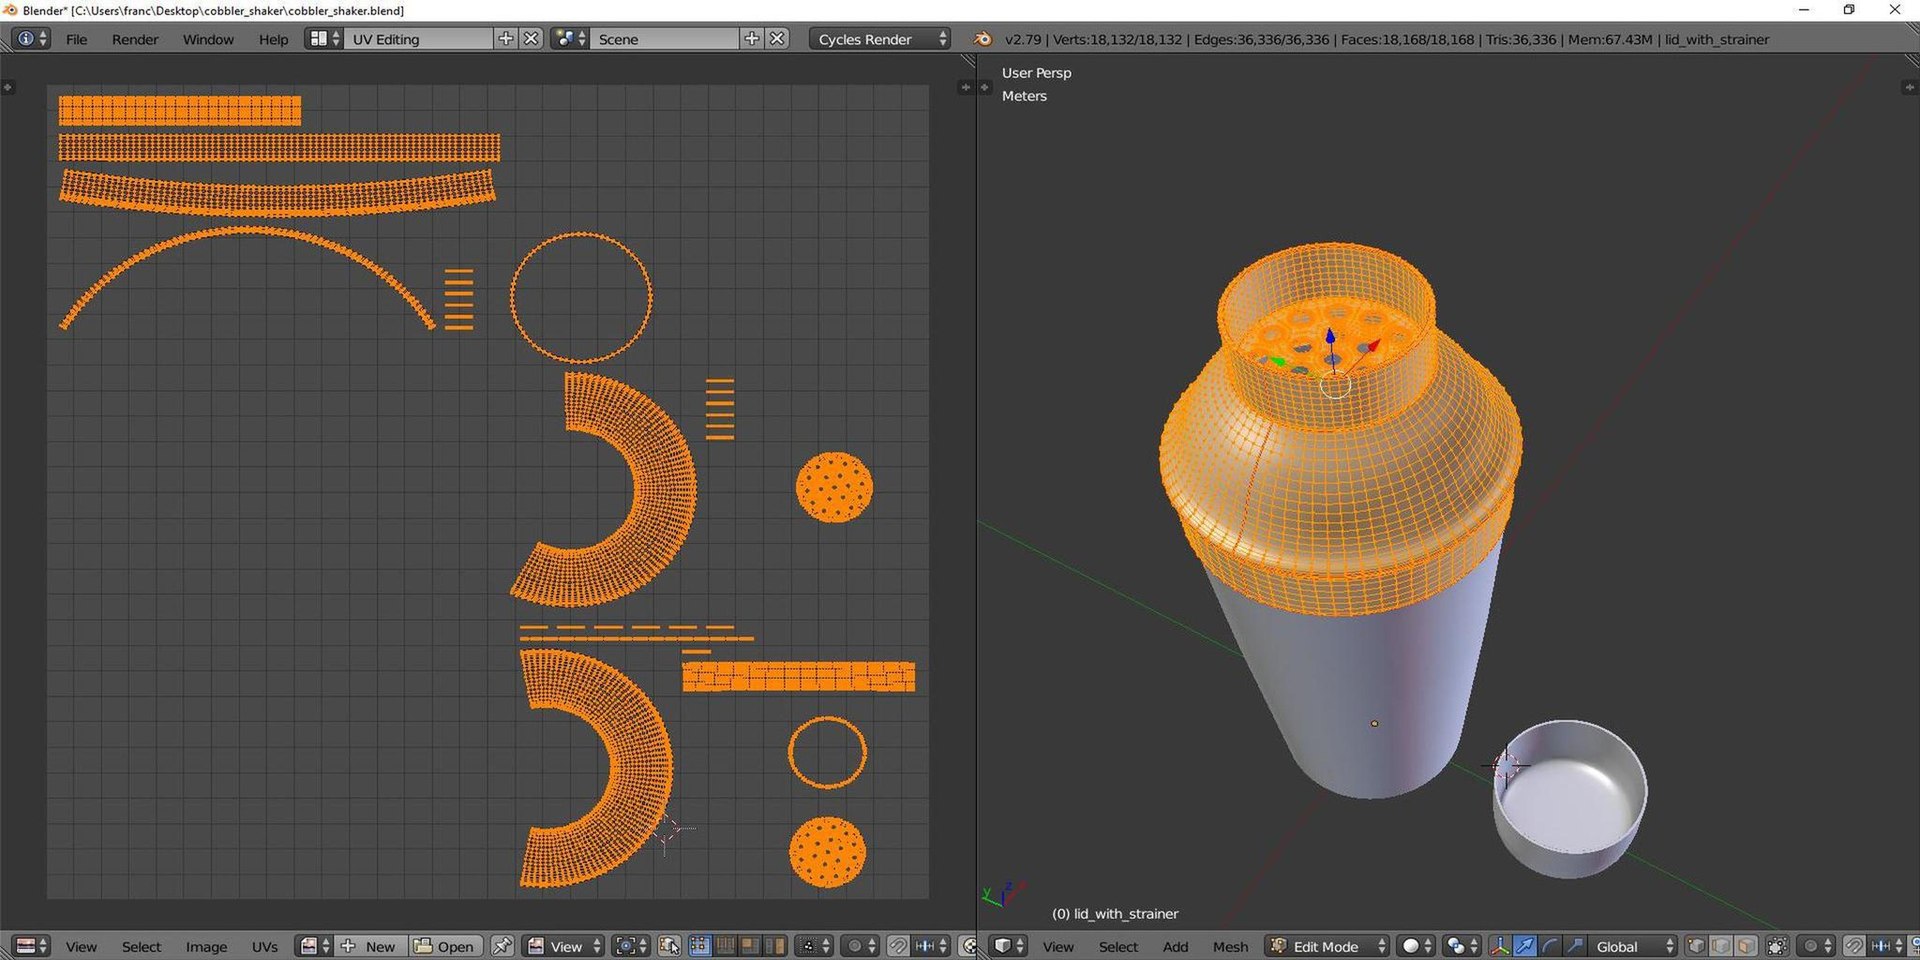
Task: Open the 3D viewport Select menu
Action: pos(1118,946)
